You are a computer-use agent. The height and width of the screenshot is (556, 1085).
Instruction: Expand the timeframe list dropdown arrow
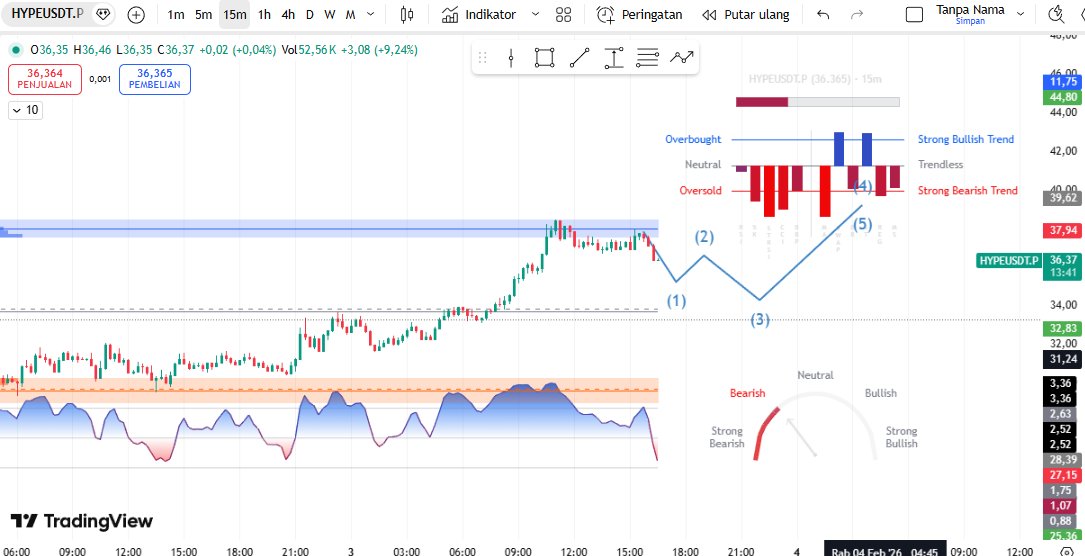click(371, 15)
